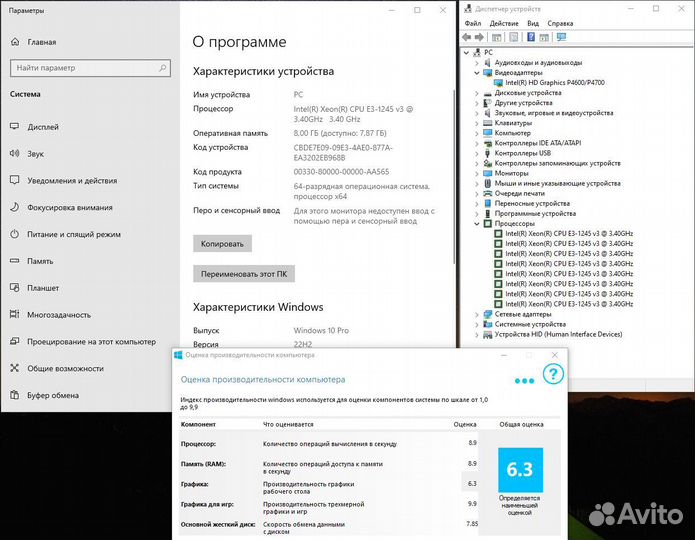The image size is (695, 540).
Task: Click blue Help icon in Device Manager toolbar
Action: 531,37
